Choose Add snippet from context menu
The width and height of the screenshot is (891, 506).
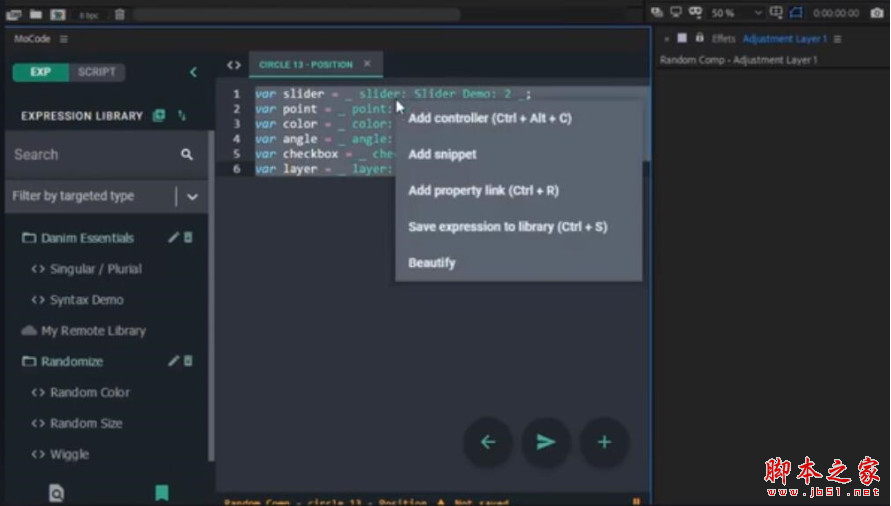coord(442,154)
